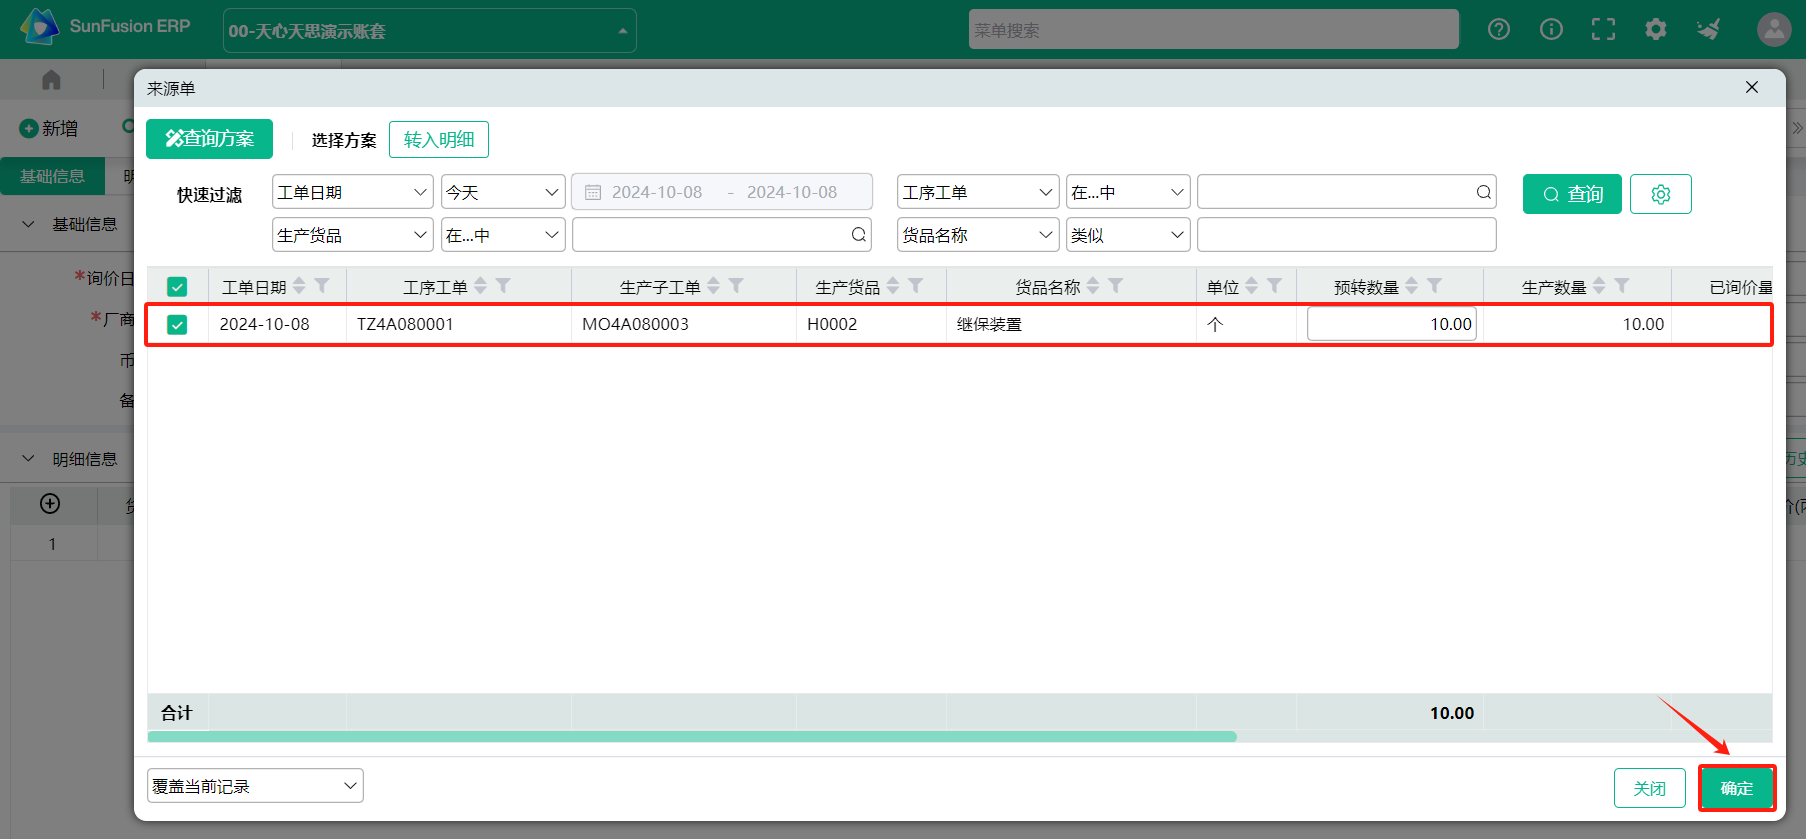Filter the 工序工单 column
This screenshot has width=1806, height=839.
503,286
